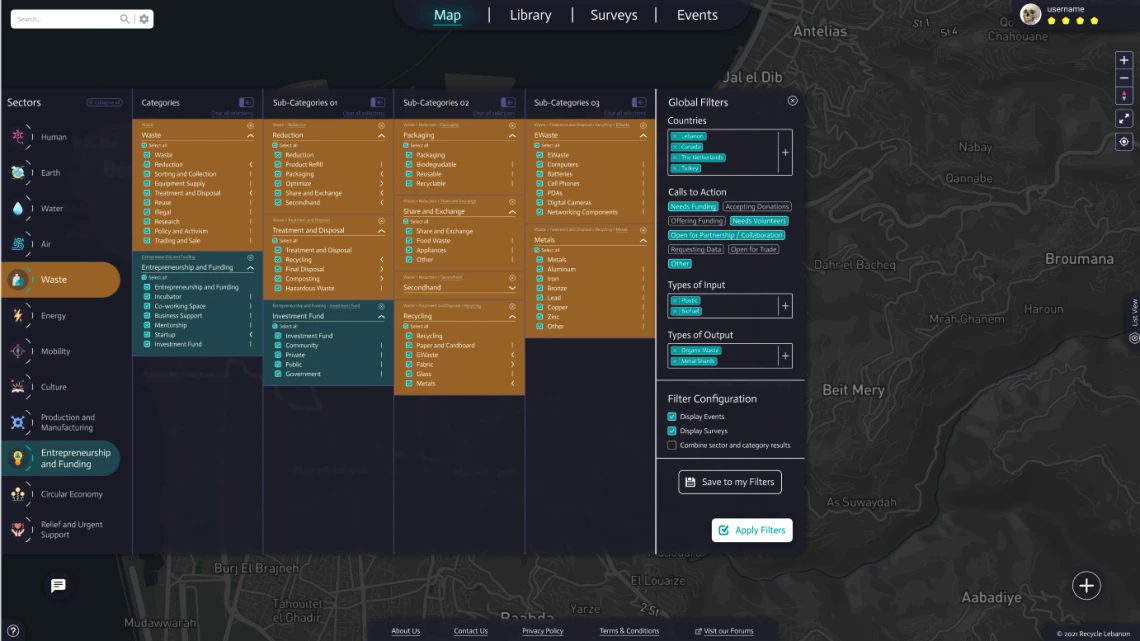Viewport: 1140px width, 641px height.
Task: Select the Earth sector icon
Action: (x=18, y=172)
